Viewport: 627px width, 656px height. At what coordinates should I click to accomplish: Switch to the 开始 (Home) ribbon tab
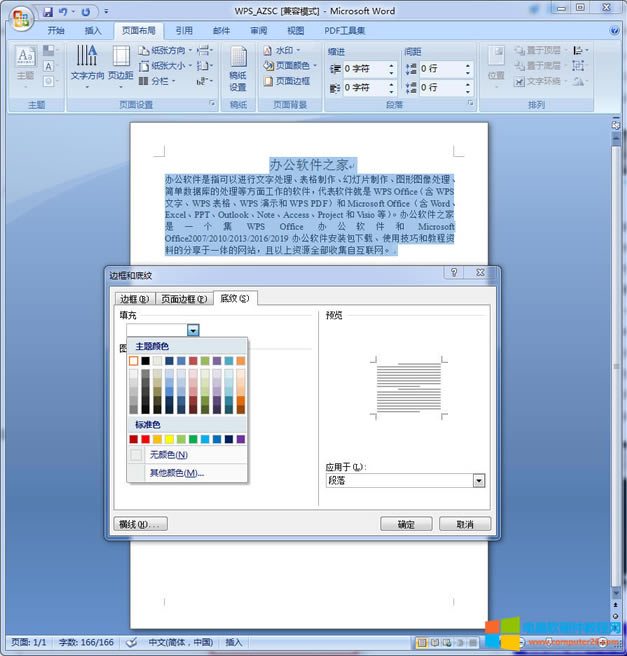56,31
